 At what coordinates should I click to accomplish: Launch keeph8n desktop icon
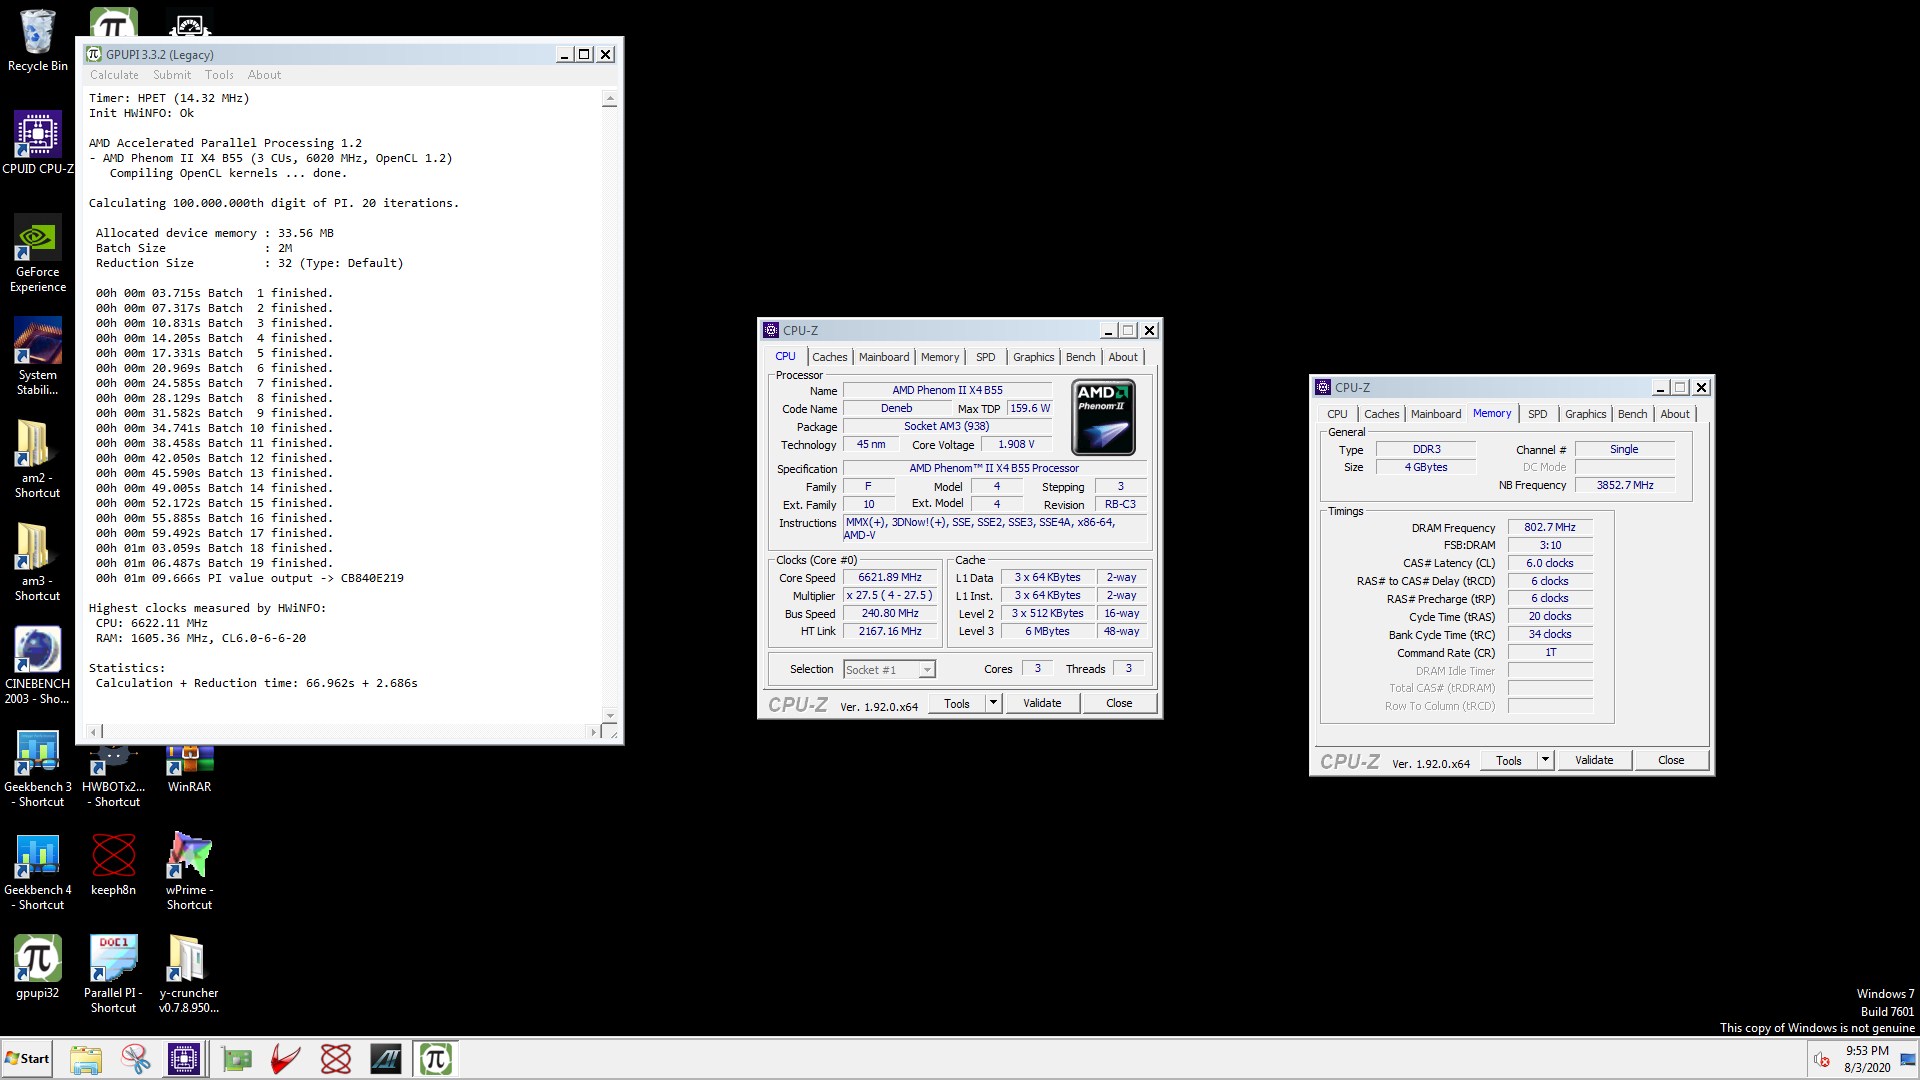(113, 864)
